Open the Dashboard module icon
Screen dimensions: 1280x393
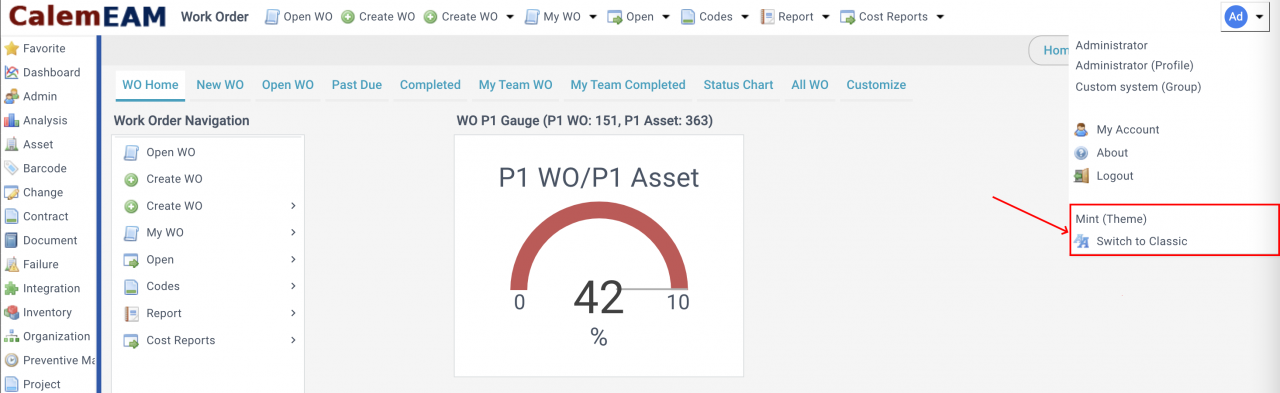12,72
